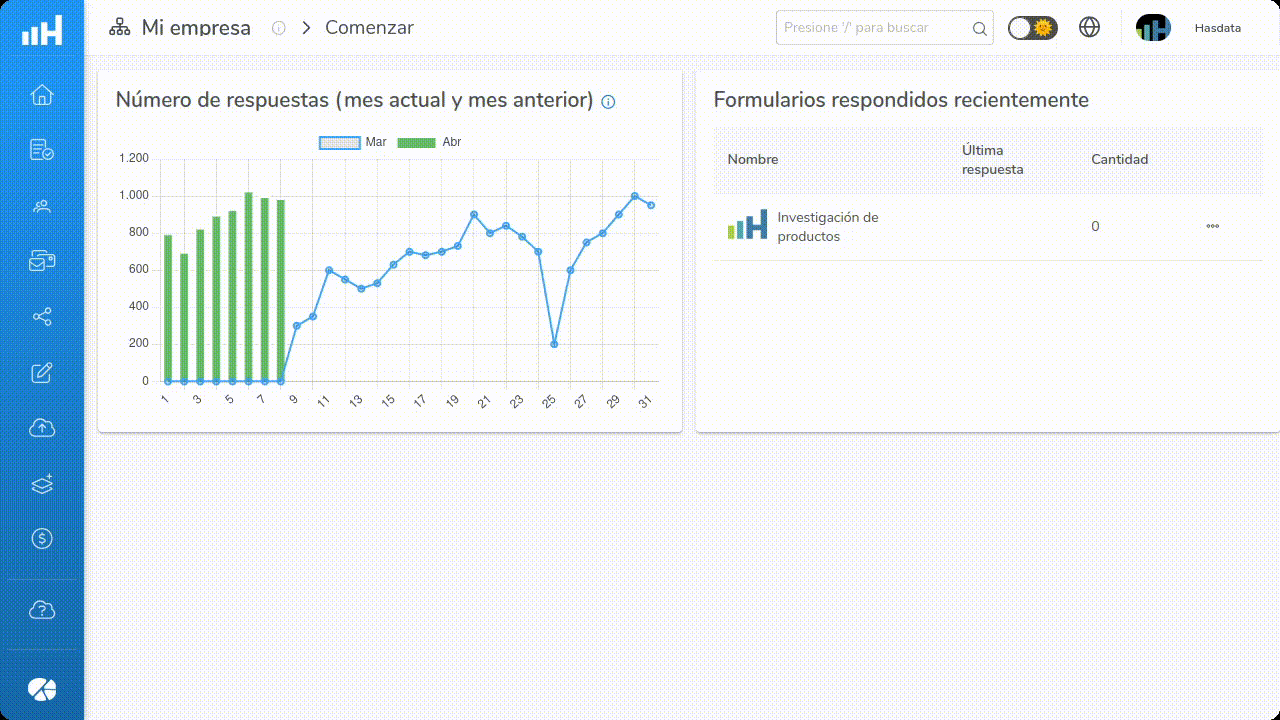Click the search field 'Presione / para buscar'
The width and height of the screenshot is (1280, 720).
click(875, 28)
